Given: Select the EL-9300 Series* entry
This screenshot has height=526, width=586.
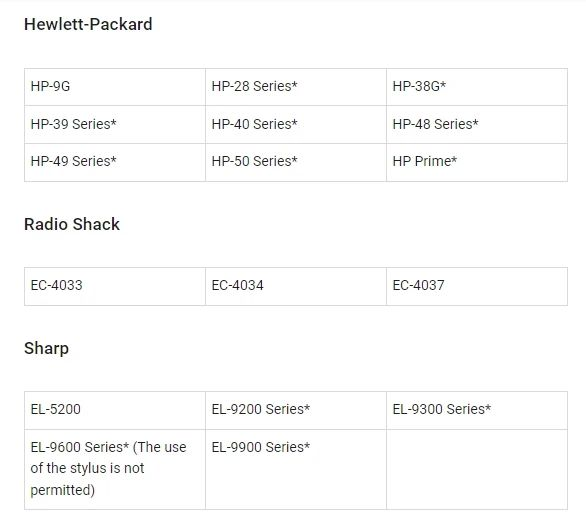Looking at the screenshot, I should tap(477, 410).
